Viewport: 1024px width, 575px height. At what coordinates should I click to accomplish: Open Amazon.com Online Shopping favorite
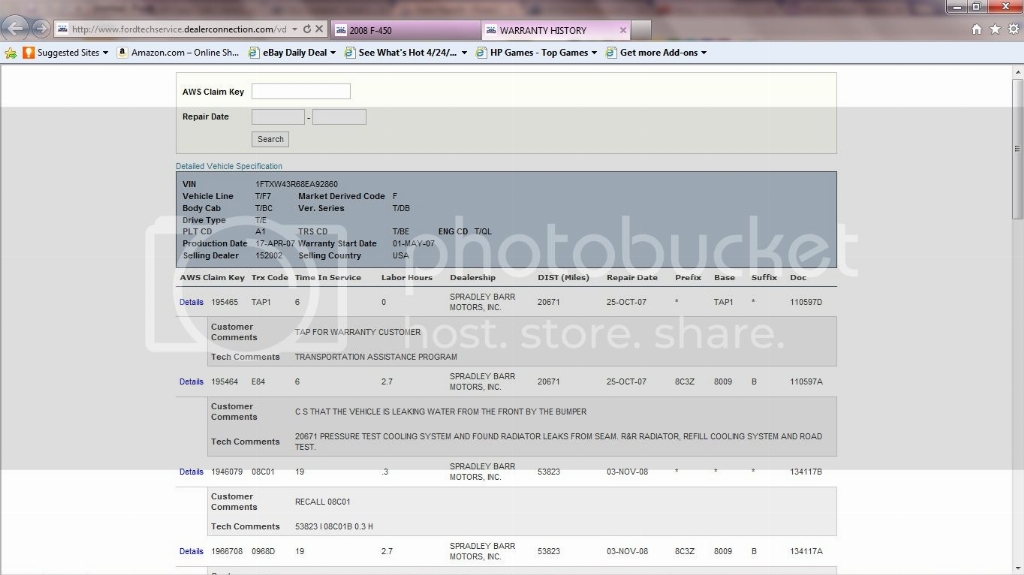point(178,53)
